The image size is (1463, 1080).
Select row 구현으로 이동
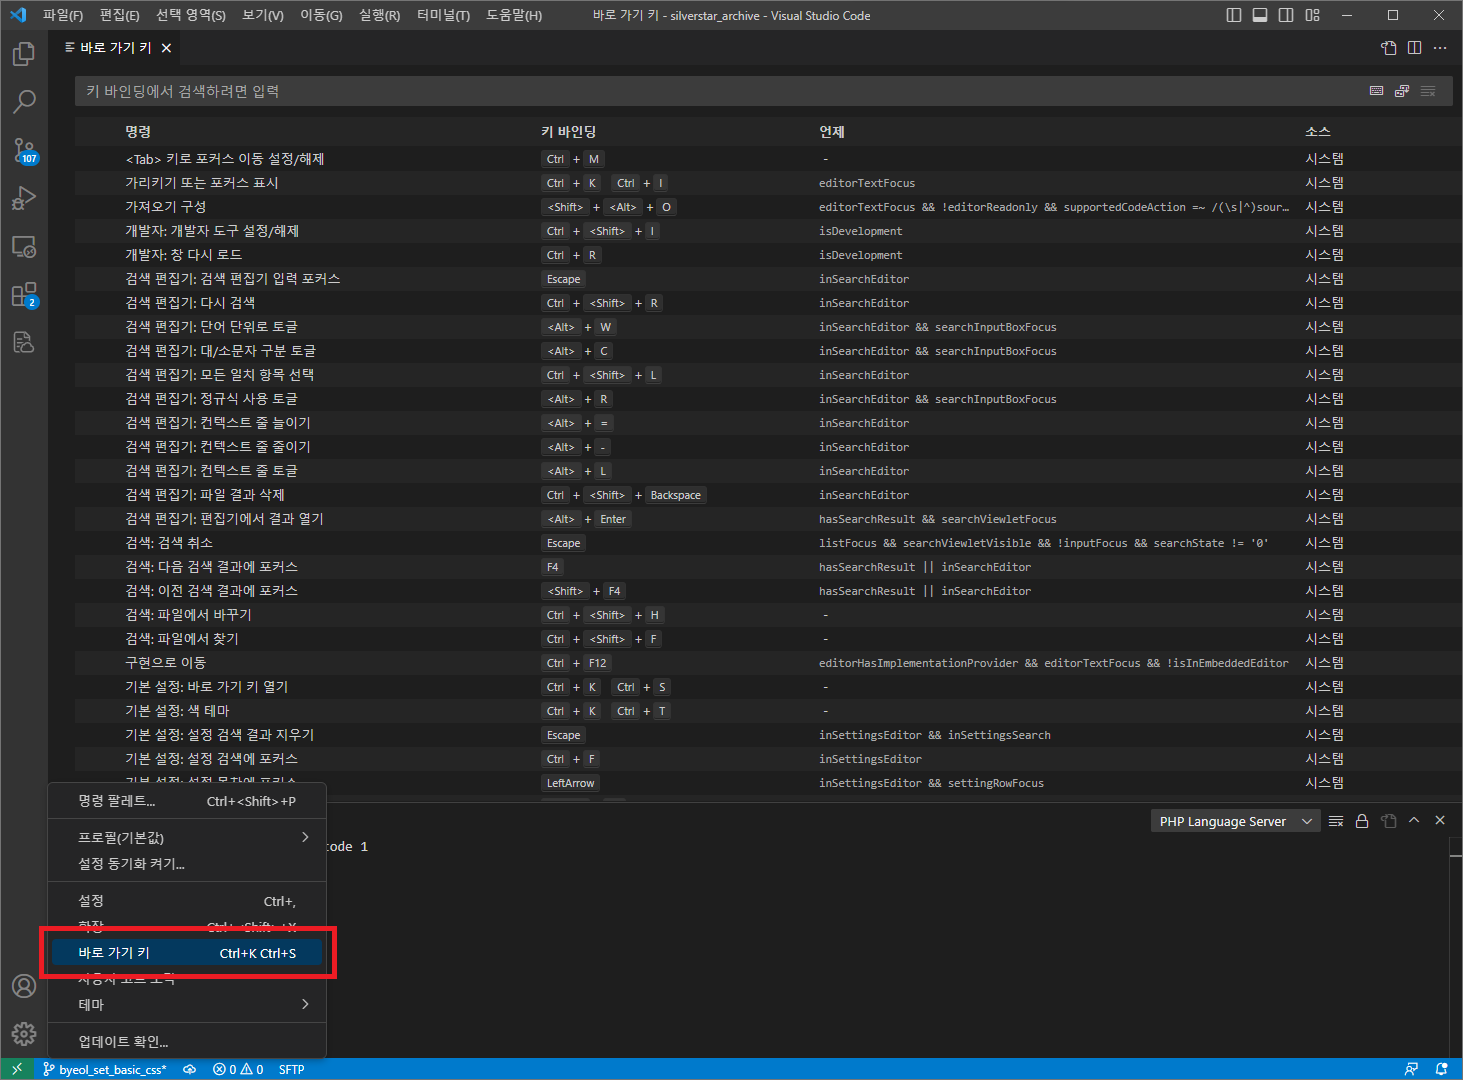pyautogui.click(x=765, y=663)
